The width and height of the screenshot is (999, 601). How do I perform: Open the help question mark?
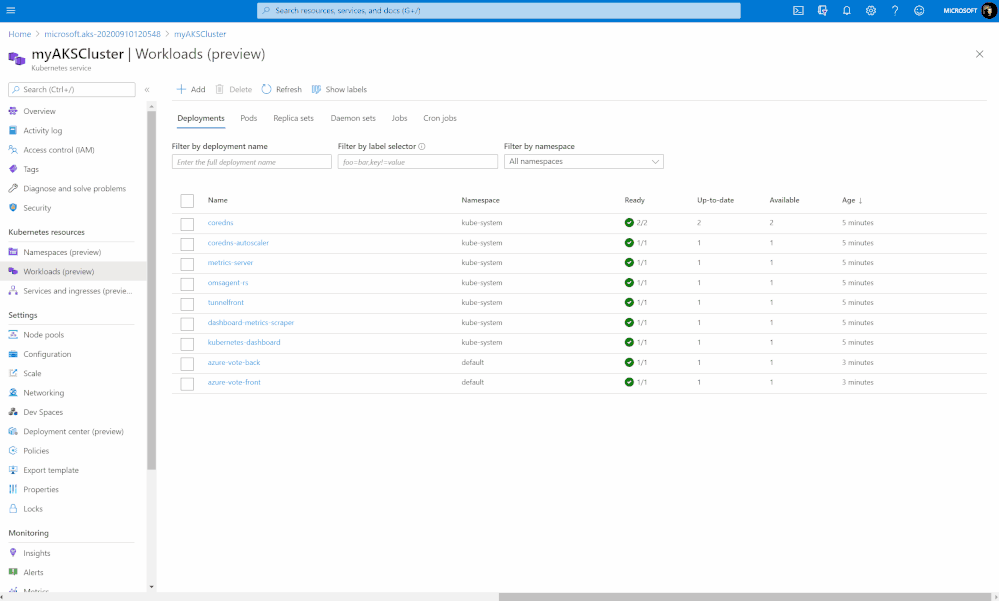(895, 10)
